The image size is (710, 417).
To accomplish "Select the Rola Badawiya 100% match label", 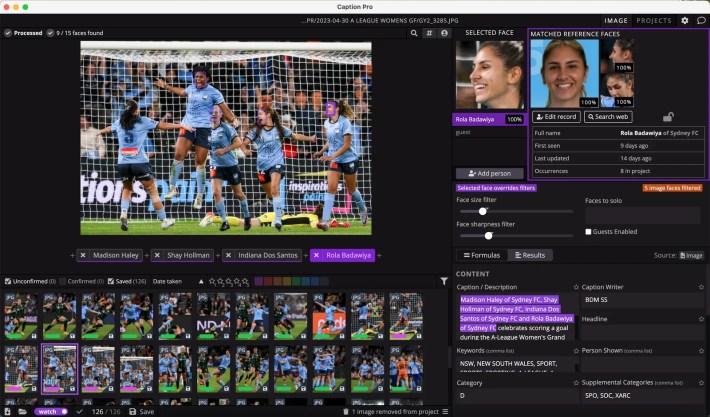I will coord(489,120).
